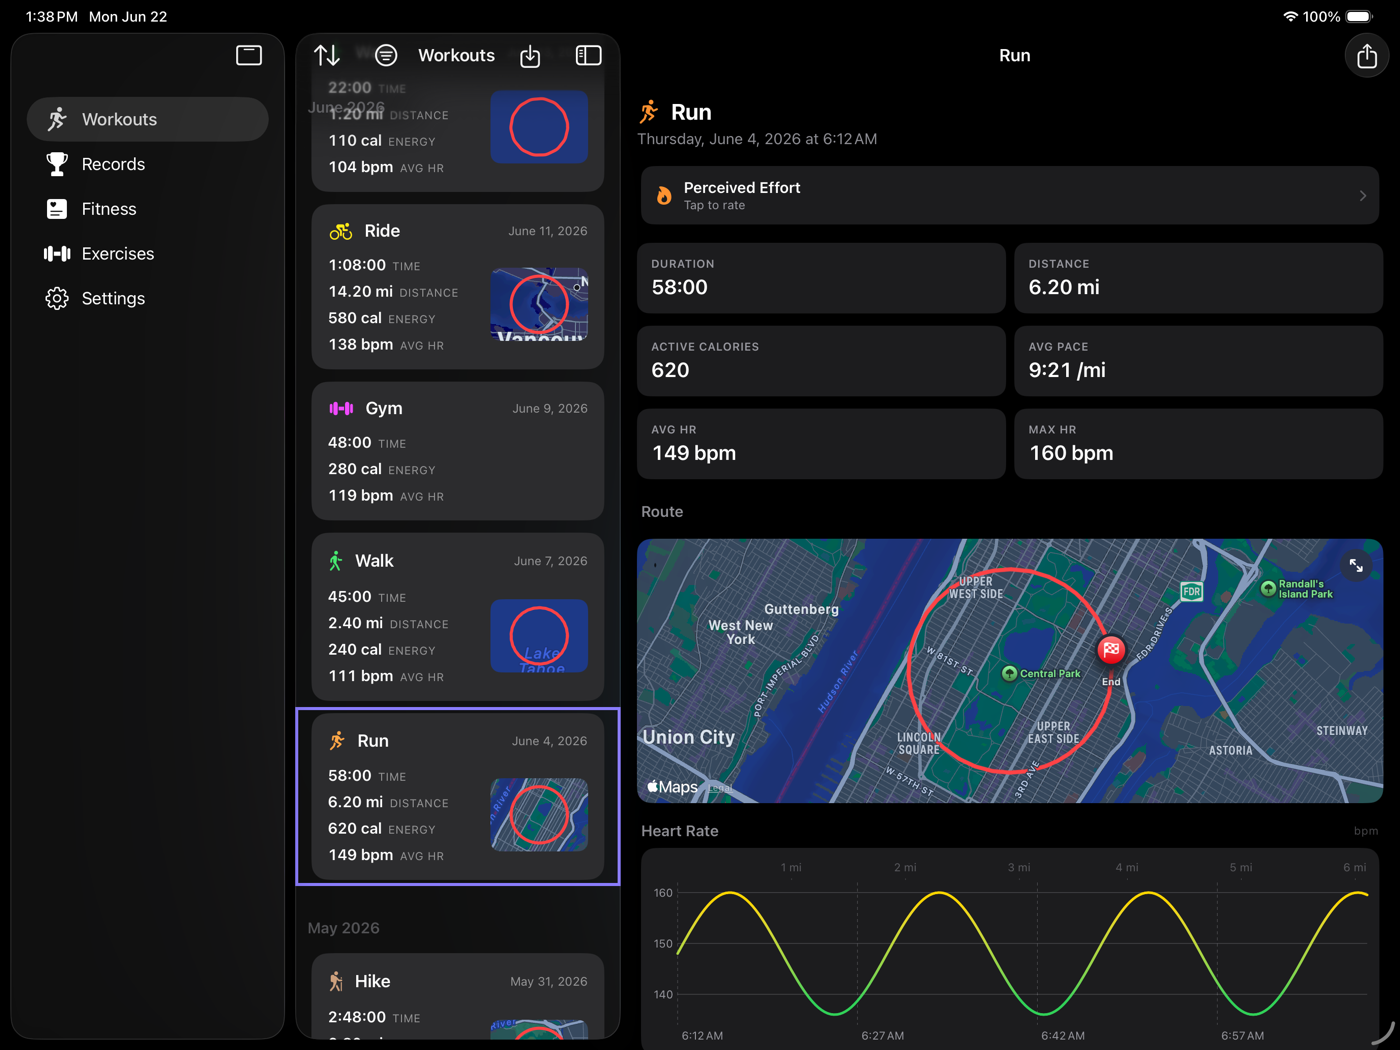Tap the Heart Rate section label

pyautogui.click(x=680, y=831)
